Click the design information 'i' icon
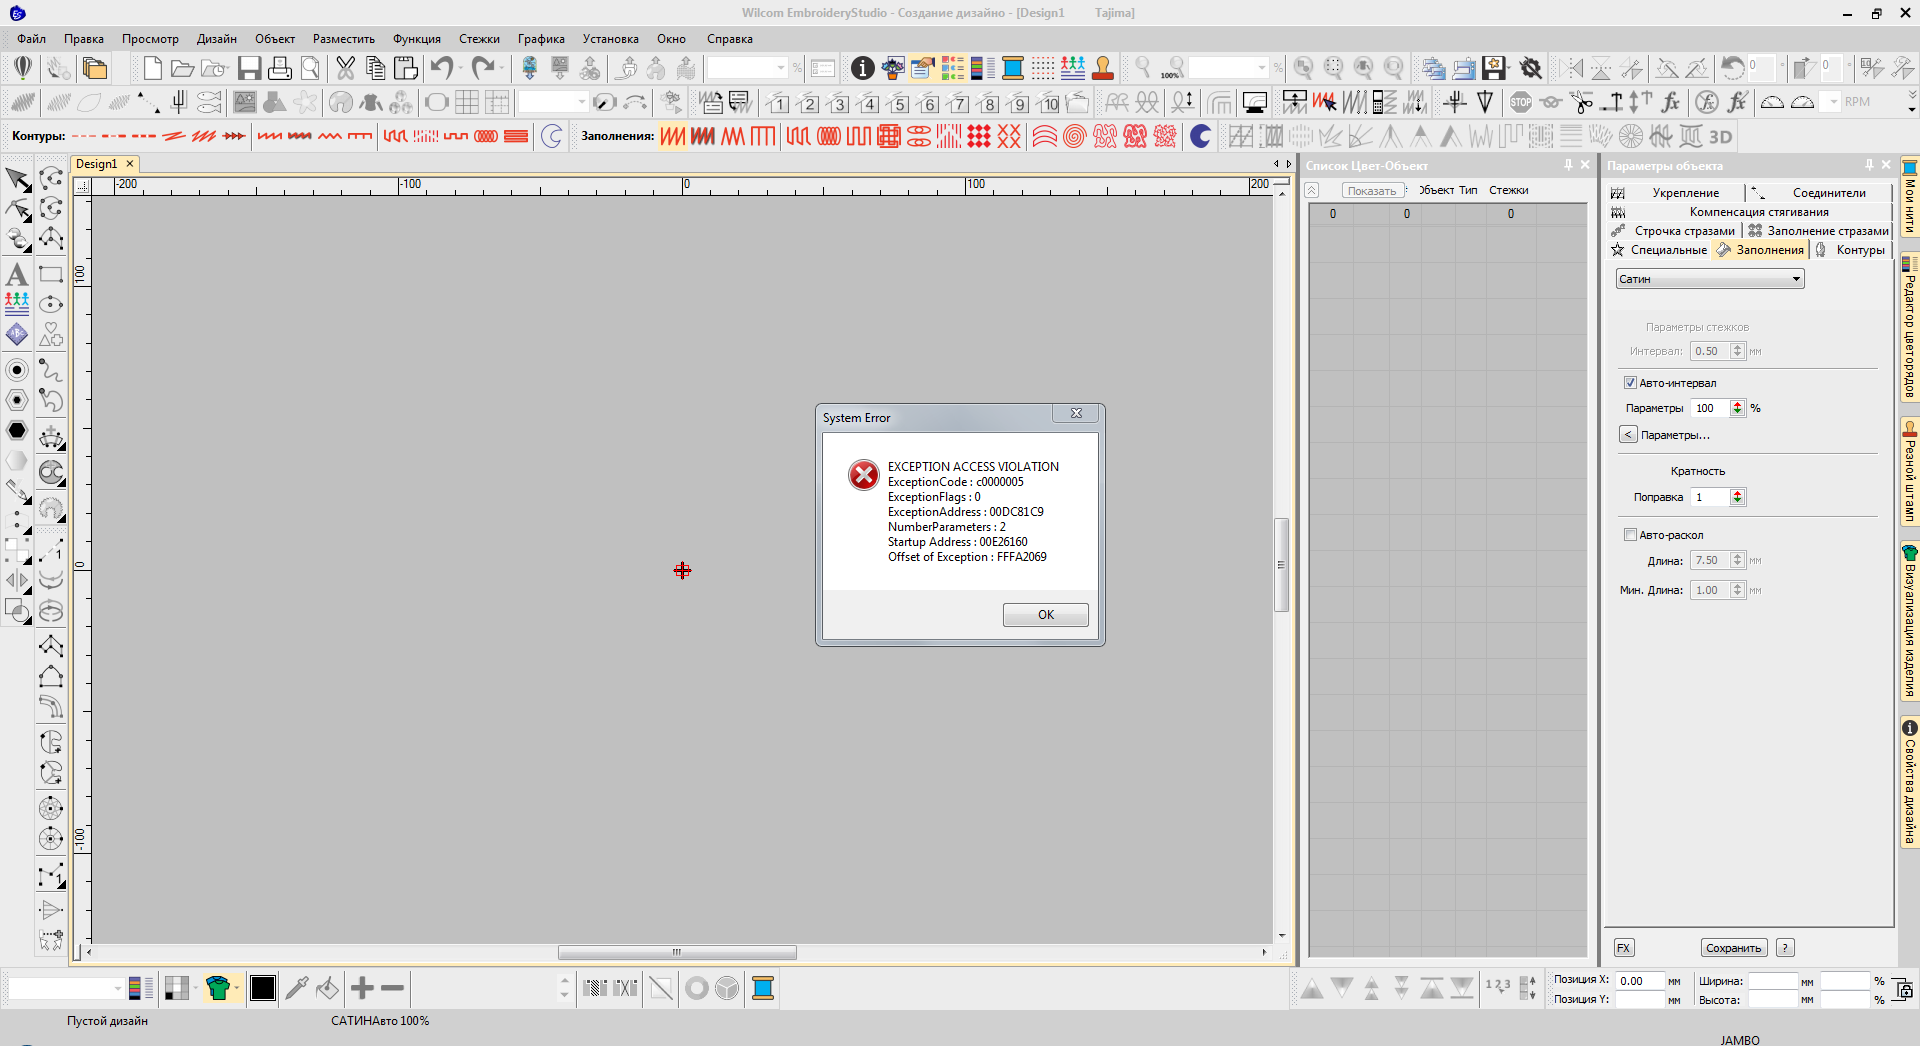1920x1046 pixels. click(862, 68)
